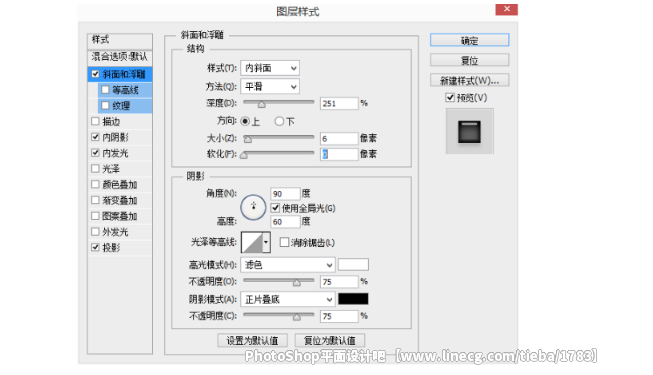Image resolution: width=653 pixels, height=375 pixels.
Task: Open the 投影 settings entry
Action: (111, 248)
